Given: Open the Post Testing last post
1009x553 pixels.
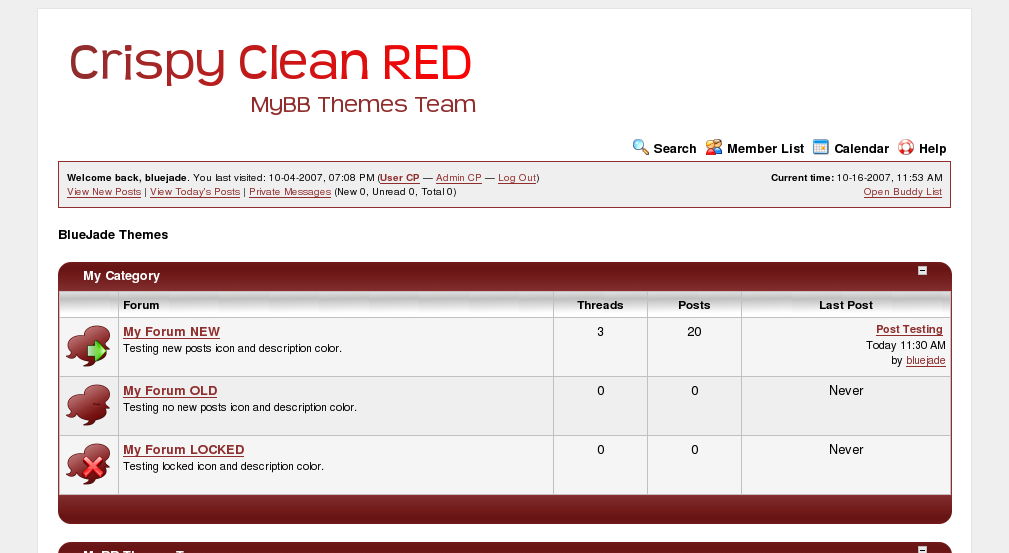Looking at the screenshot, I should click(909, 330).
